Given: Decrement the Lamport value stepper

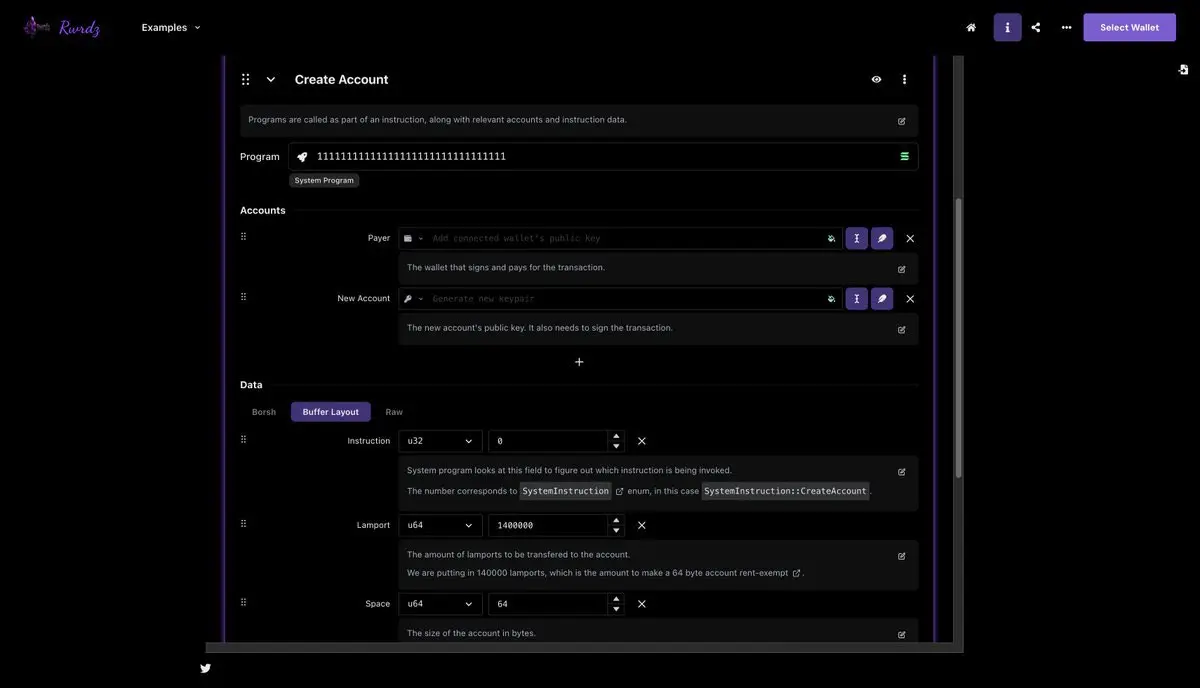Looking at the screenshot, I should click(x=616, y=531).
